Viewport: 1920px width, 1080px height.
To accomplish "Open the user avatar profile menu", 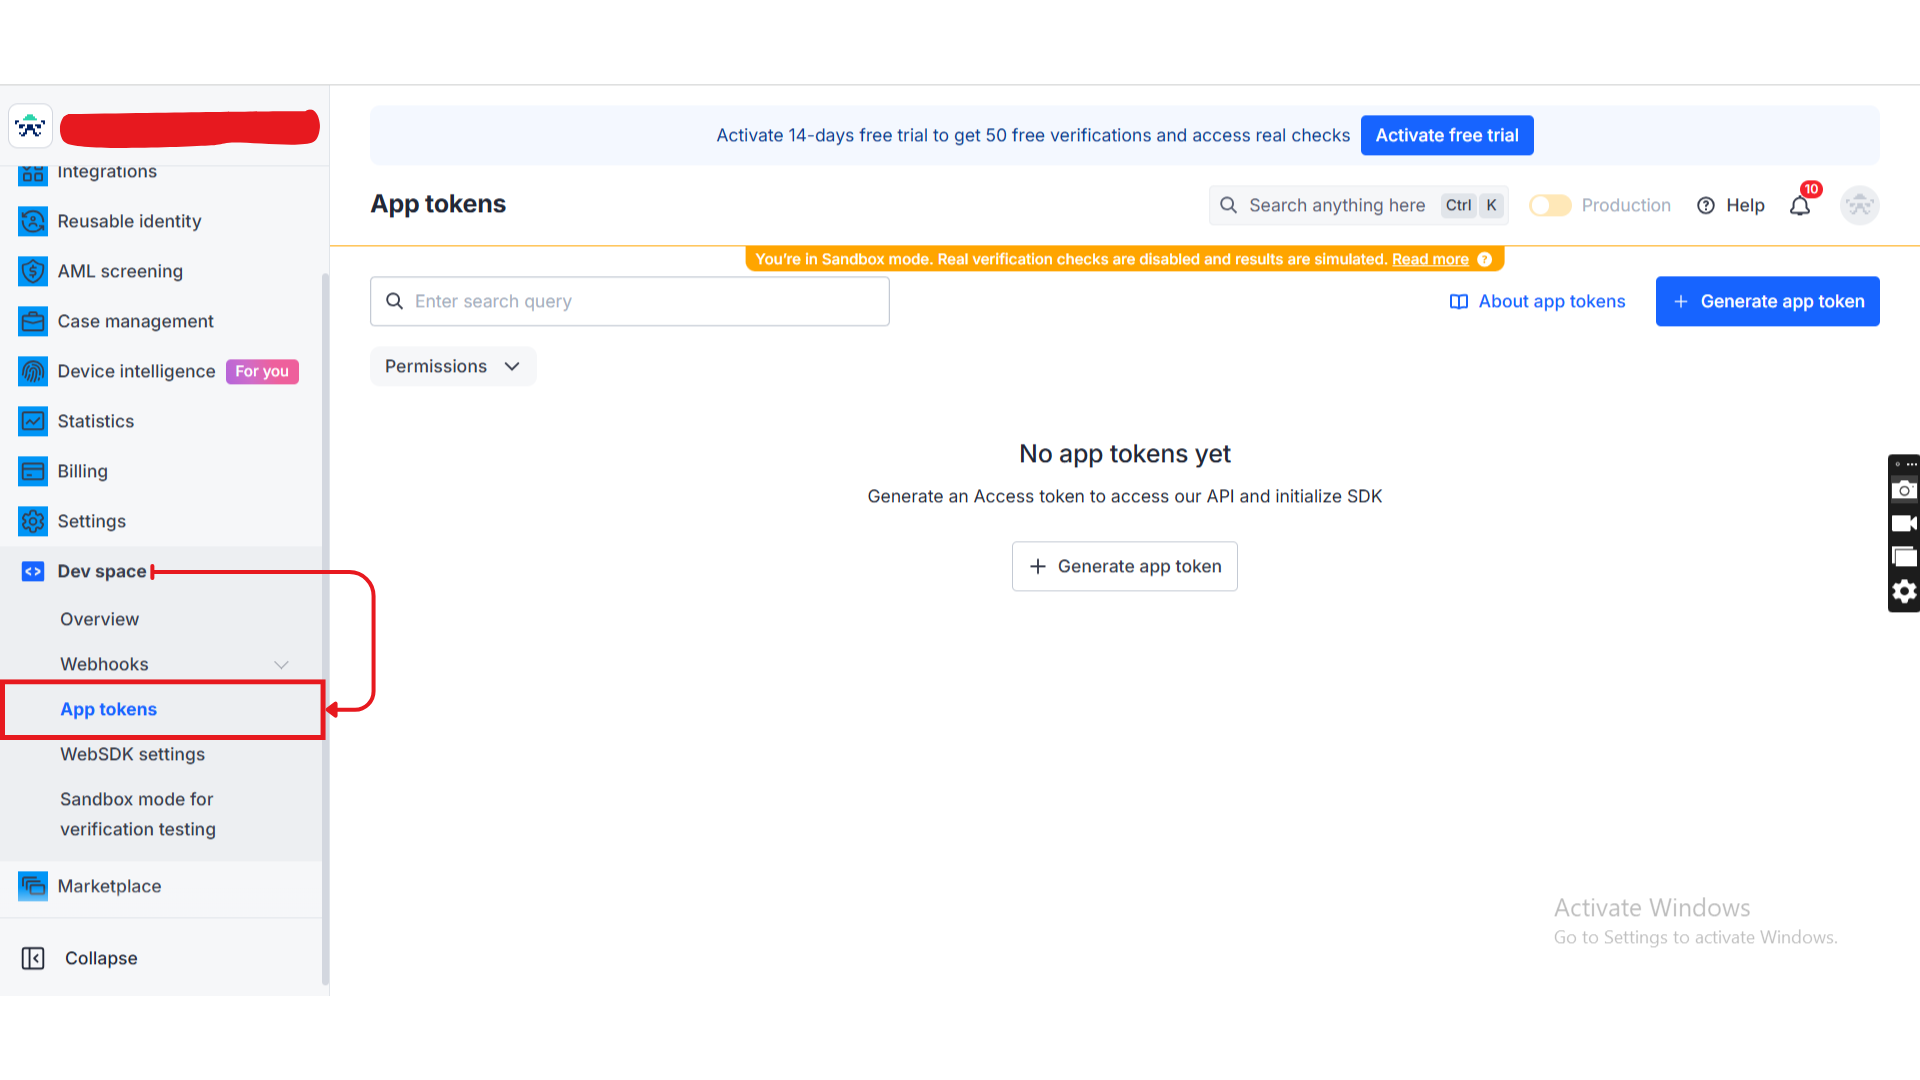I will coord(1859,205).
